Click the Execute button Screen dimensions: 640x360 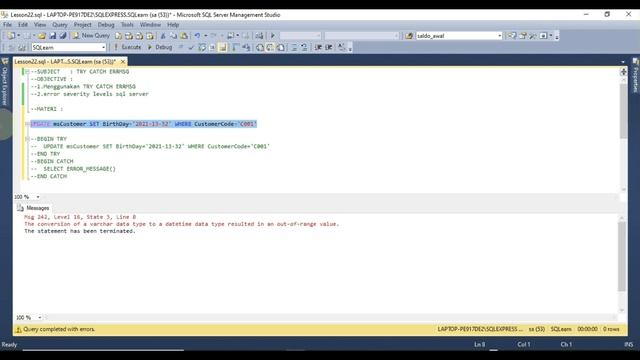(127, 47)
